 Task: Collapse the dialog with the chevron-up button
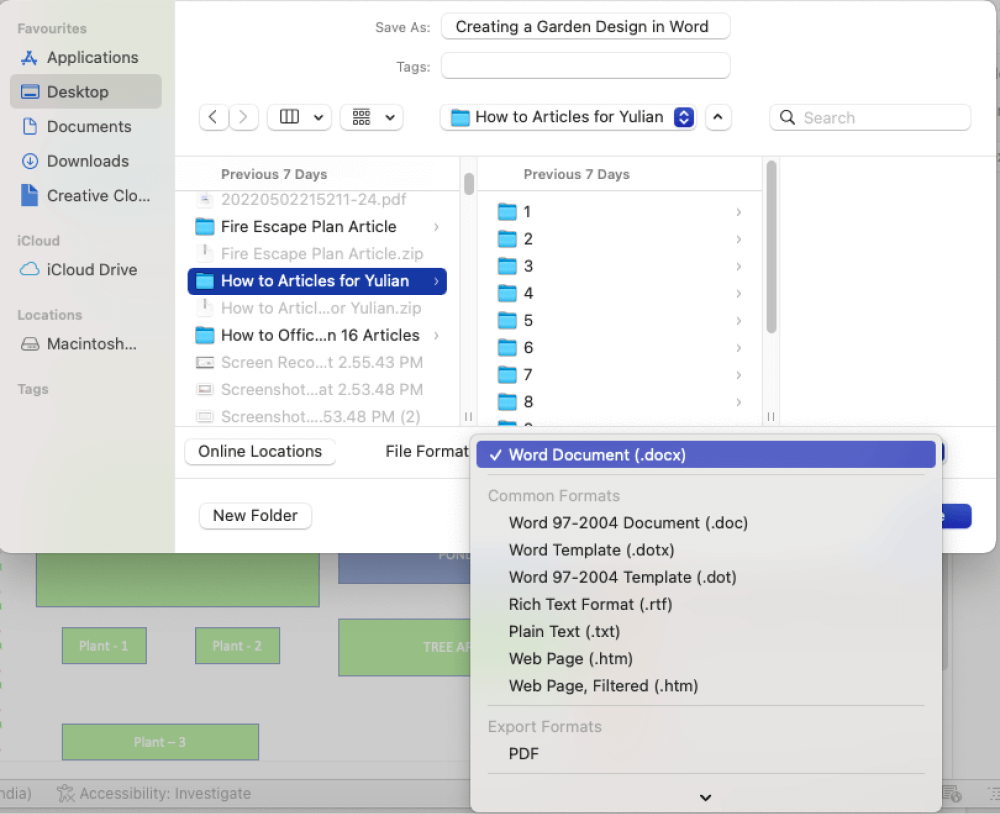coord(718,117)
